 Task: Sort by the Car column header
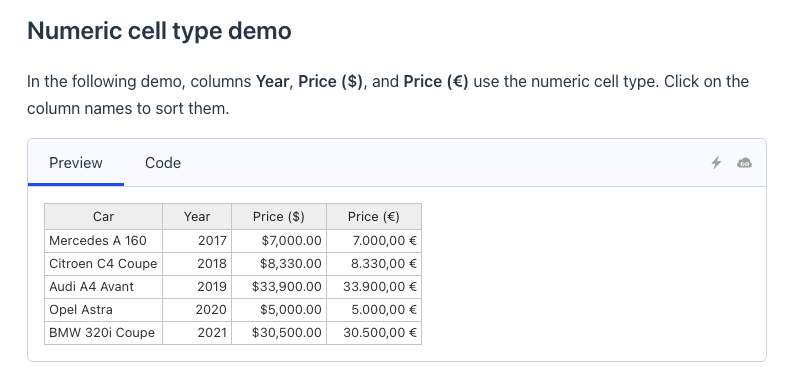[103, 217]
